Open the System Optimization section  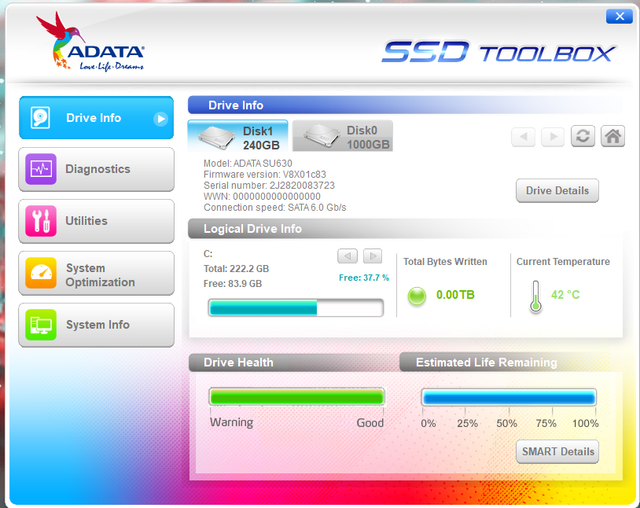tap(96, 273)
